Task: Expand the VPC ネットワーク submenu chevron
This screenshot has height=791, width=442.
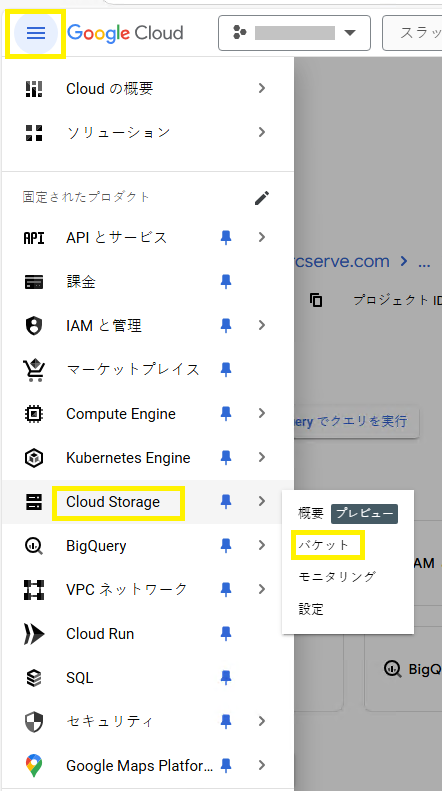Action: [261, 589]
